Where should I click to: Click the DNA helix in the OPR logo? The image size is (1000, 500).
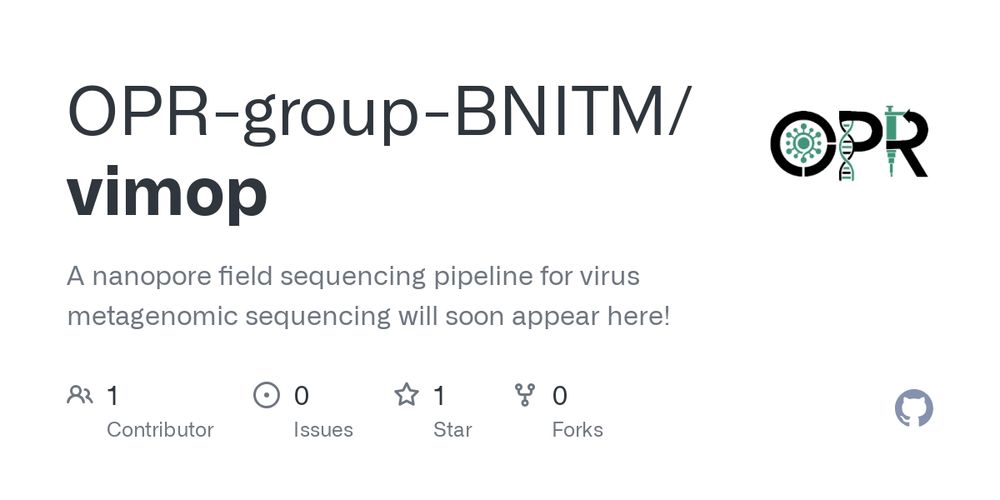(846, 149)
